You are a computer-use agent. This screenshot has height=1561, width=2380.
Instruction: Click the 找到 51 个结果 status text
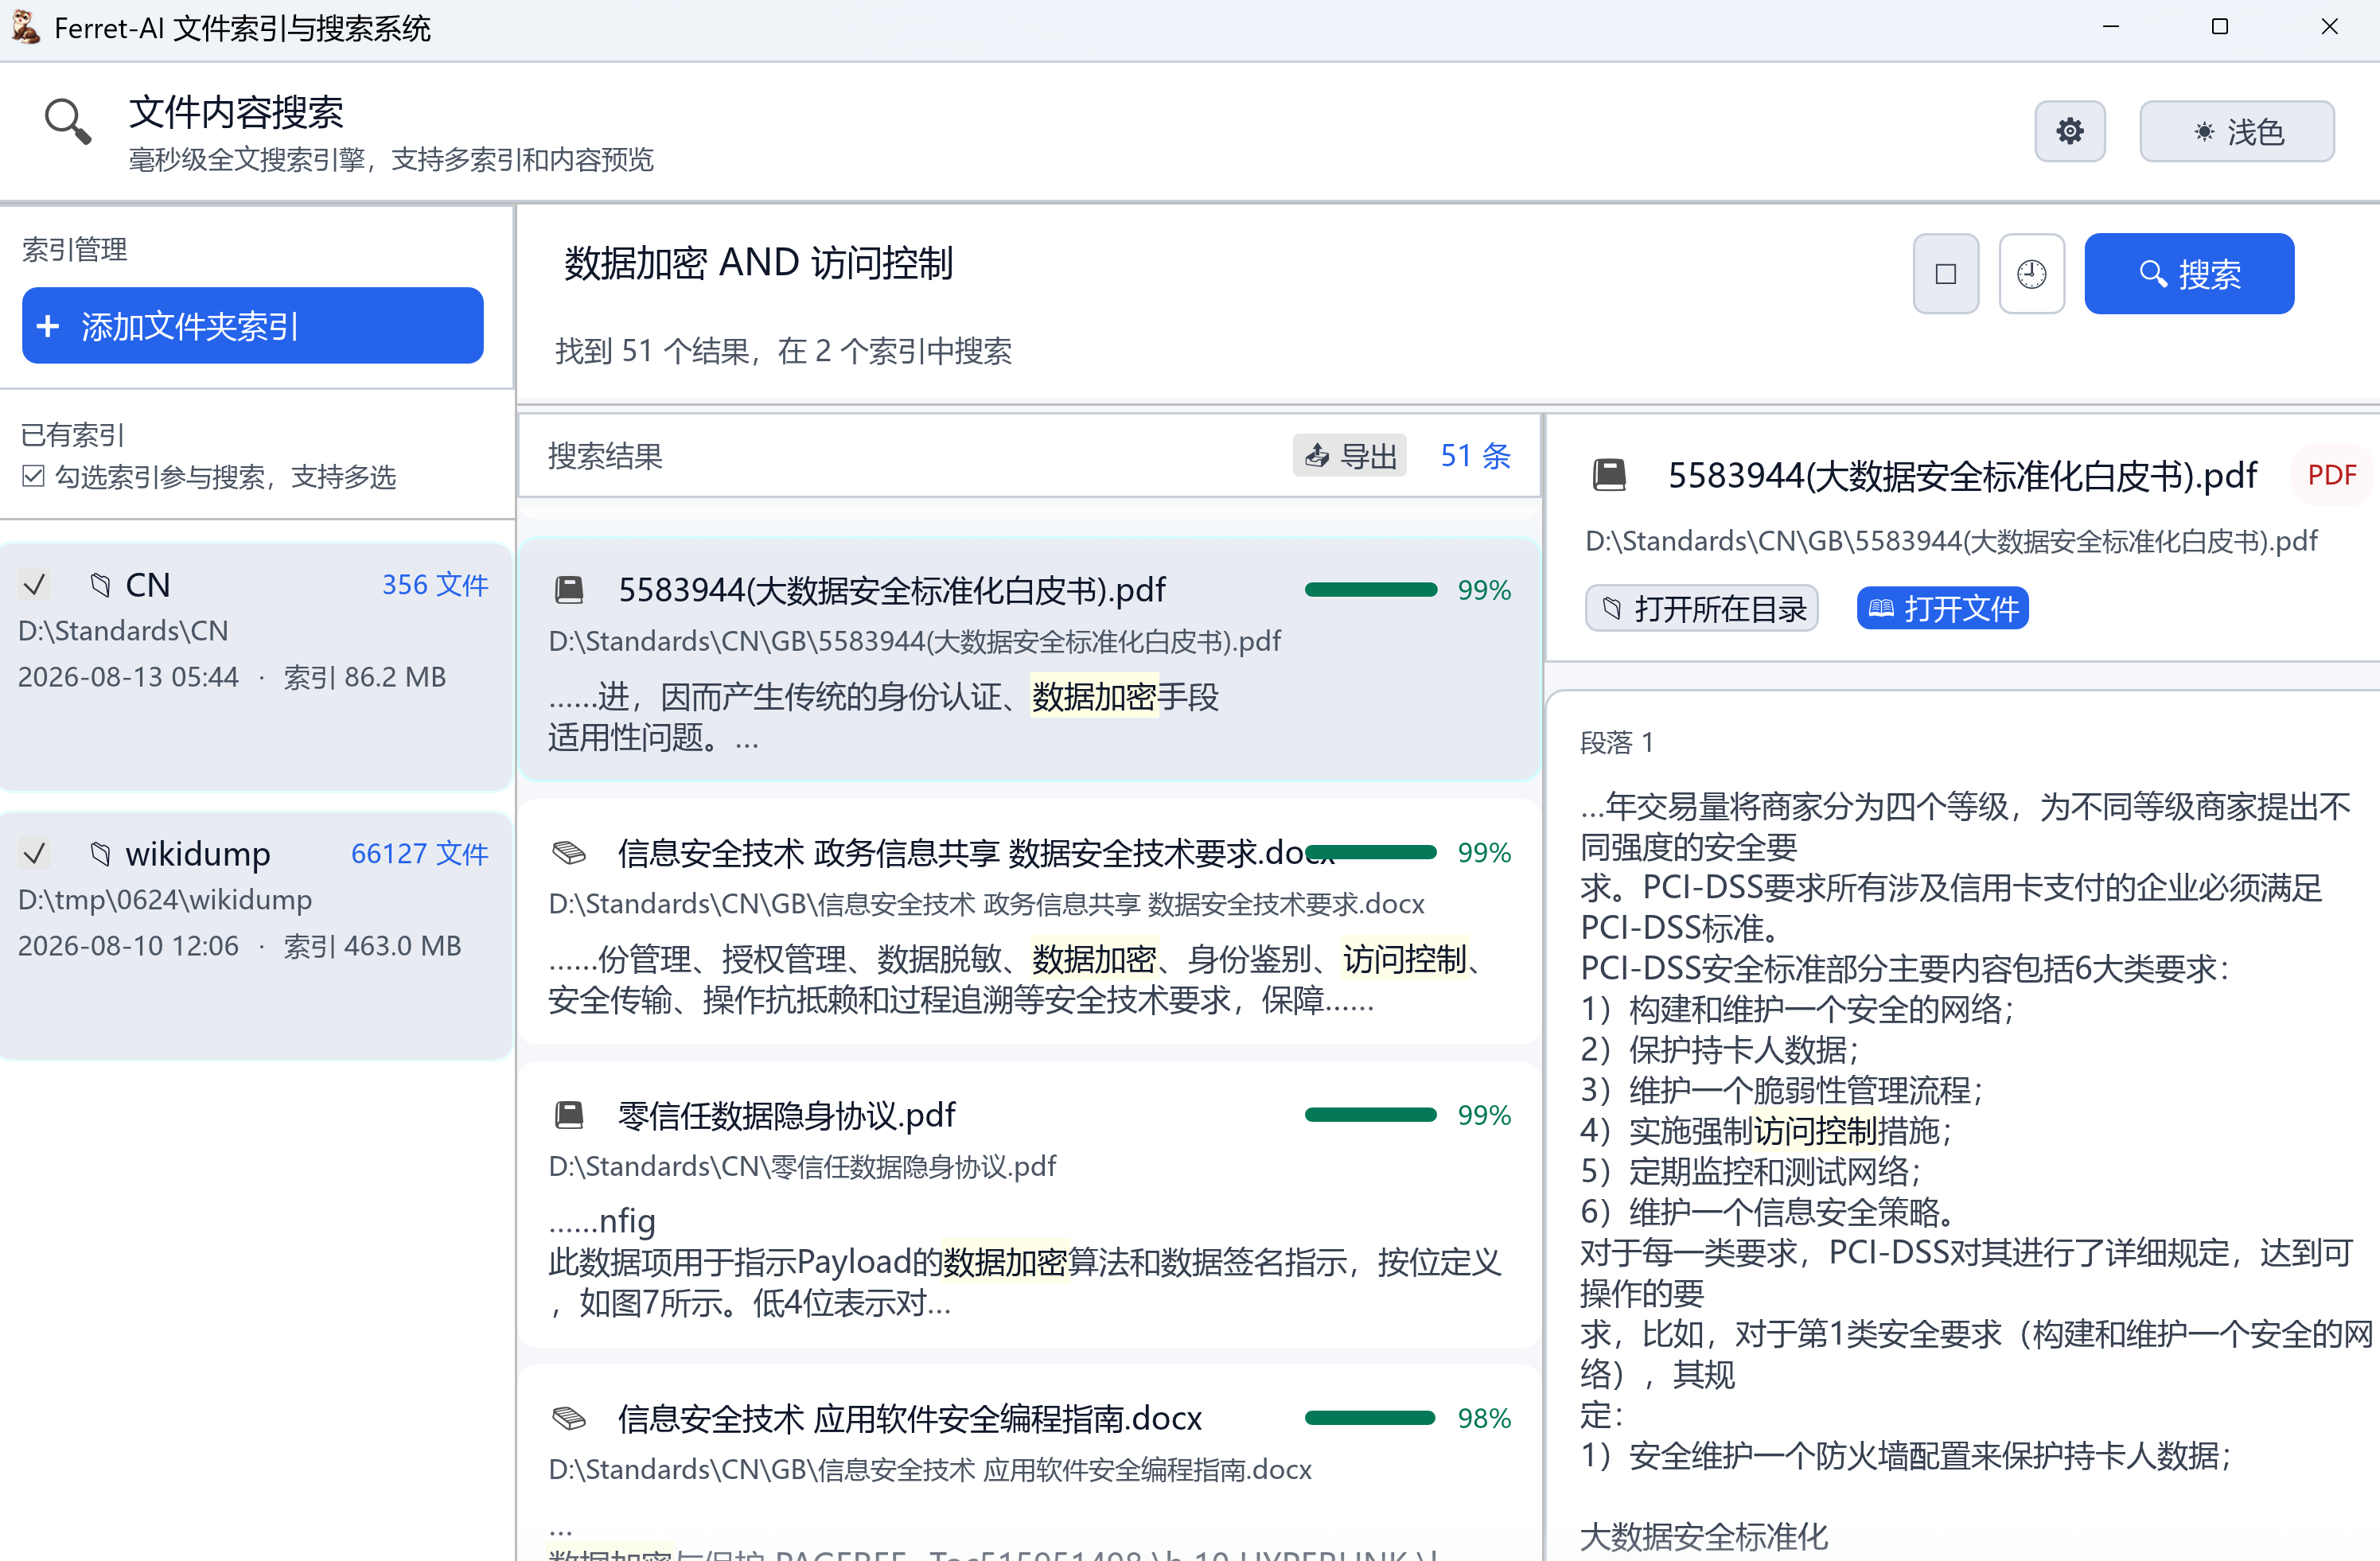click(x=784, y=351)
